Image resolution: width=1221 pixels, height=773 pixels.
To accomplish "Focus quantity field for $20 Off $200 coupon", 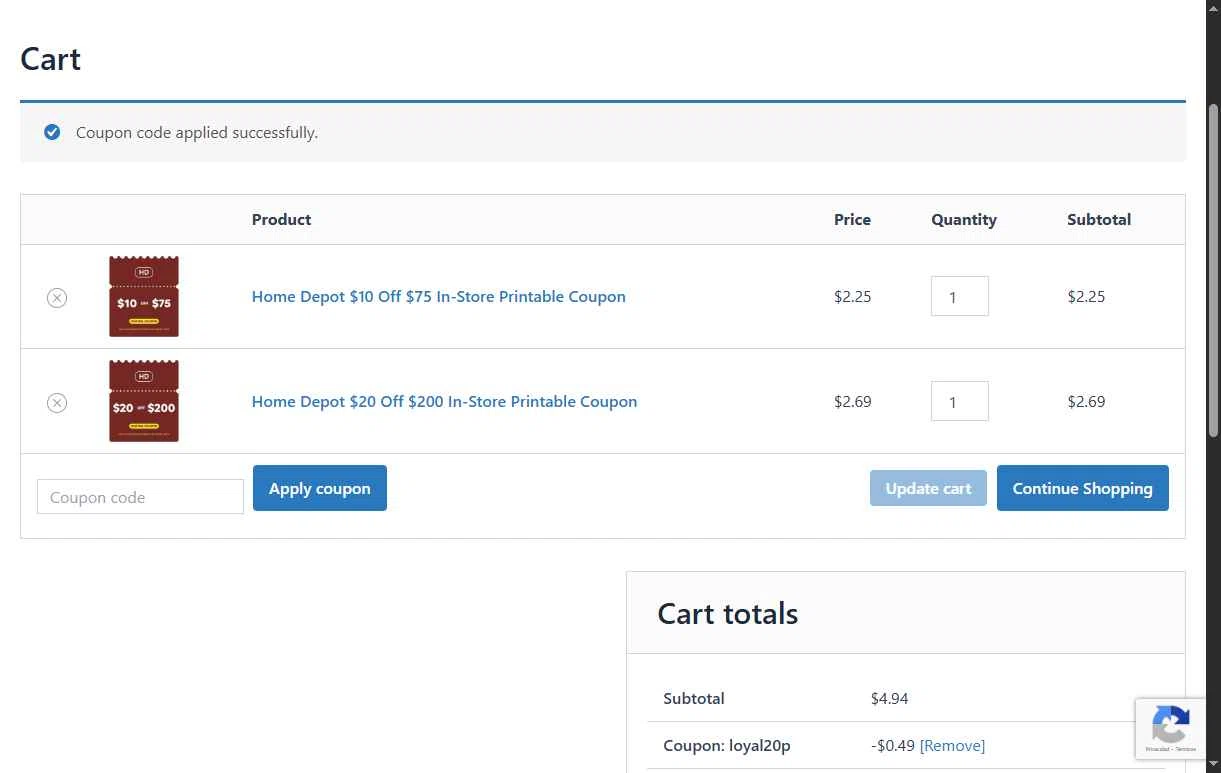I will point(960,401).
